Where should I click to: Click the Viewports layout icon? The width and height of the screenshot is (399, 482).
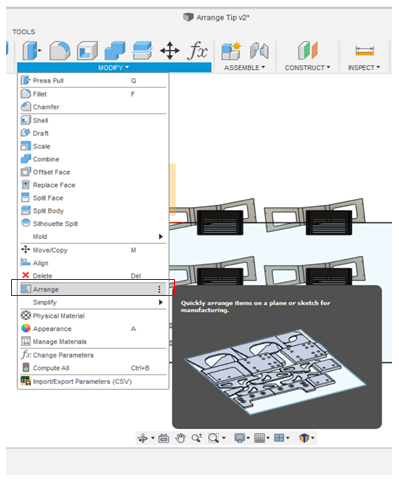(279, 438)
